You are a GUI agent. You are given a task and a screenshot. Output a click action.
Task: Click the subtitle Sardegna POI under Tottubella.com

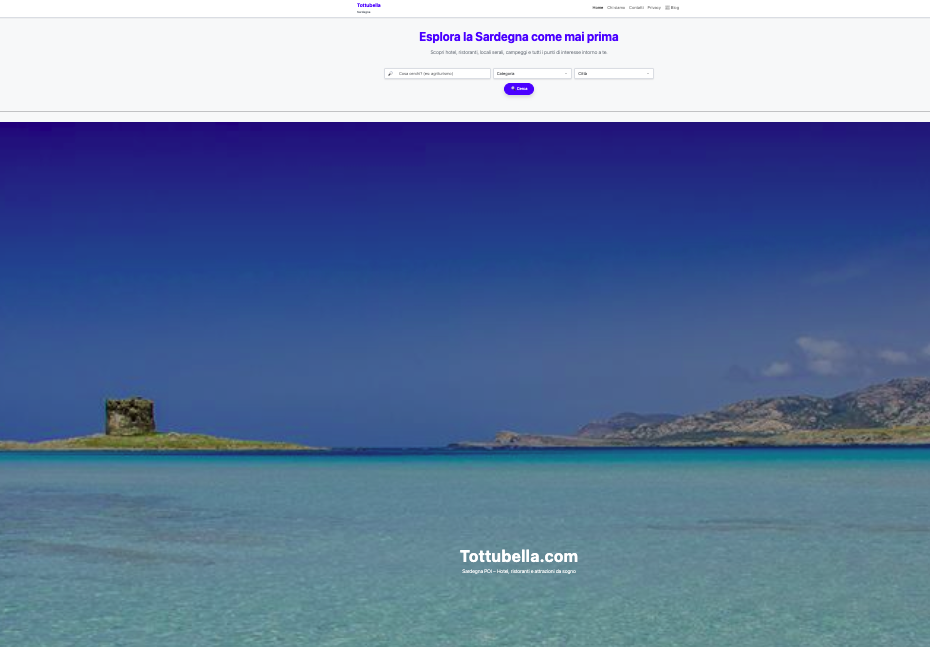coord(518,571)
